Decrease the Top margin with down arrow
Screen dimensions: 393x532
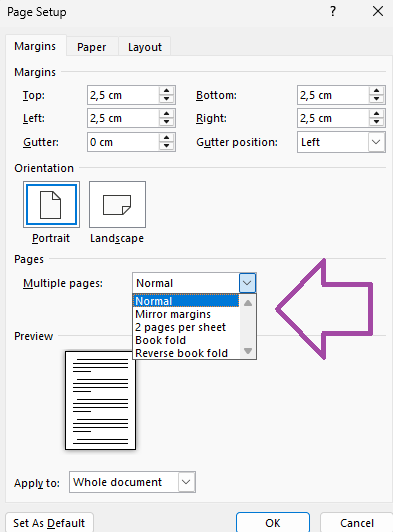[x=166, y=99]
